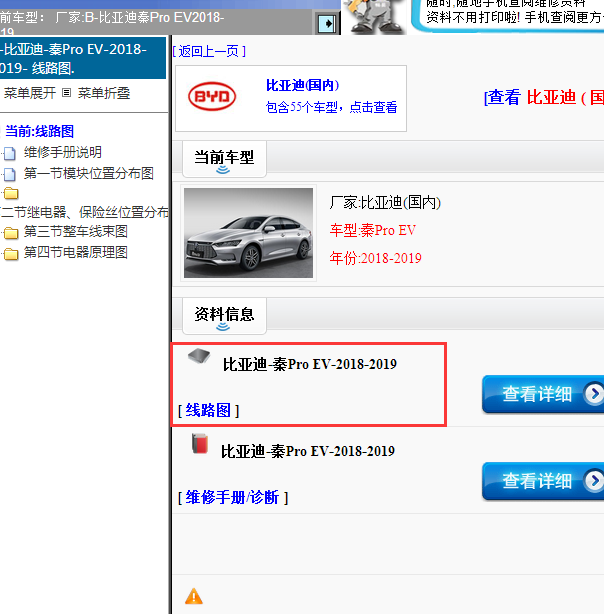
Task: Click 包含55个车型,点击查看 link
Action: point(331,107)
